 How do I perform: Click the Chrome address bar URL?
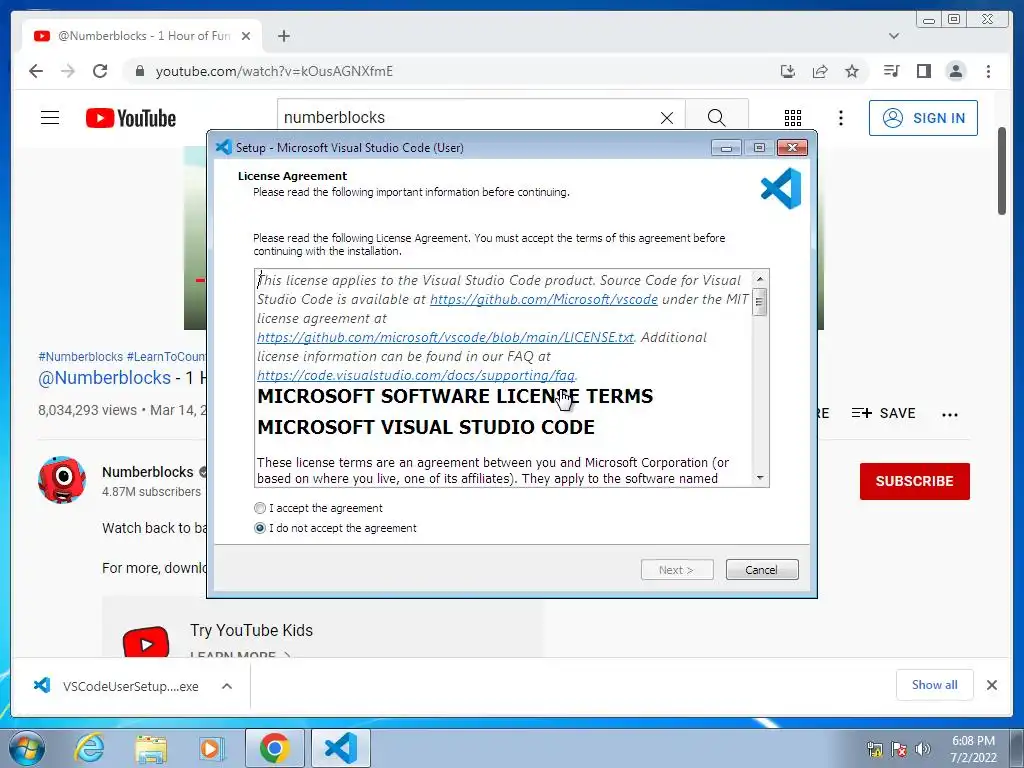(x=274, y=71)
